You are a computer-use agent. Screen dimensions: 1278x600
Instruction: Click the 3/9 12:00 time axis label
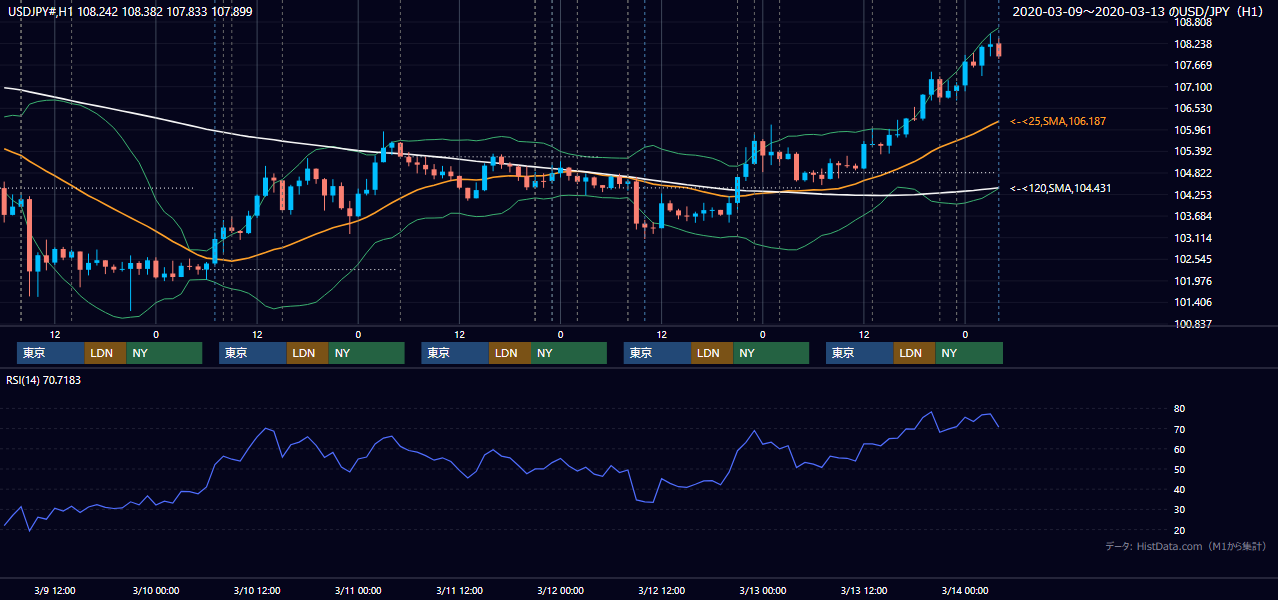click(x=55, y=590)
